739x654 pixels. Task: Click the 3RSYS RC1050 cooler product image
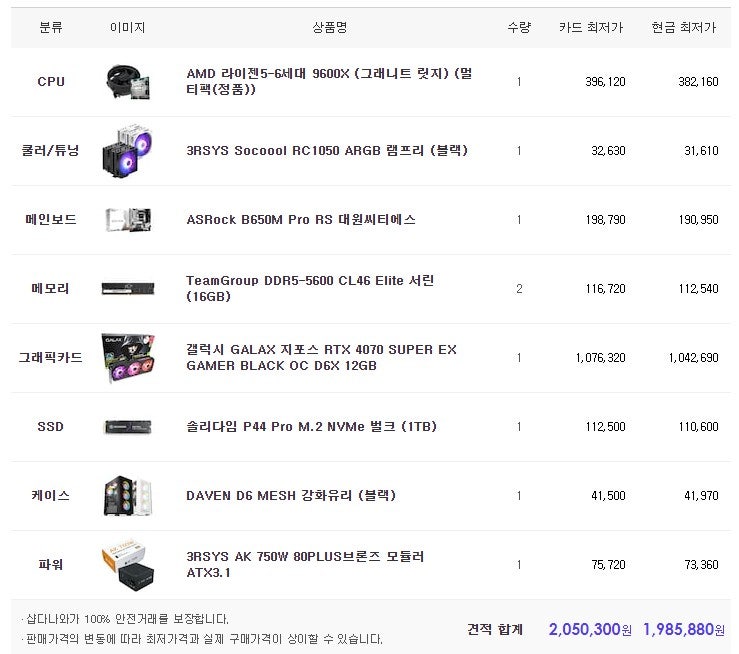click(x=128, y=151)
